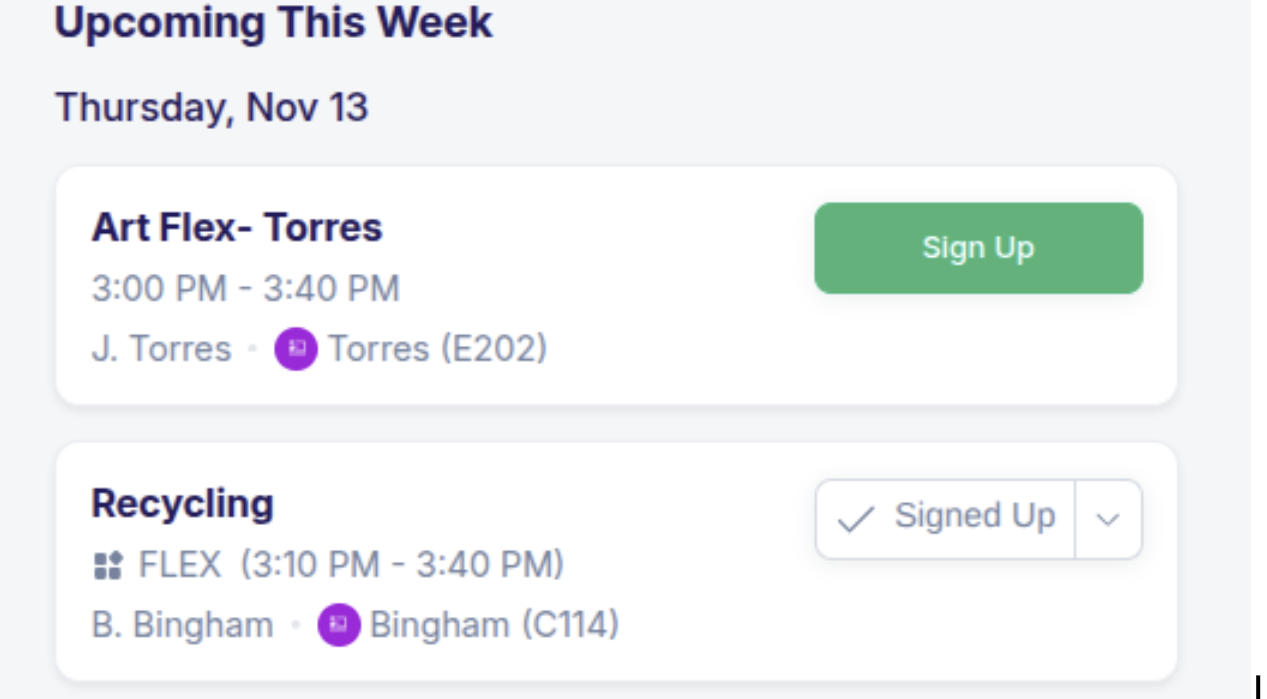
Task: Click the purple room icon beside Bingham (C114)
Action: point(339,625)
